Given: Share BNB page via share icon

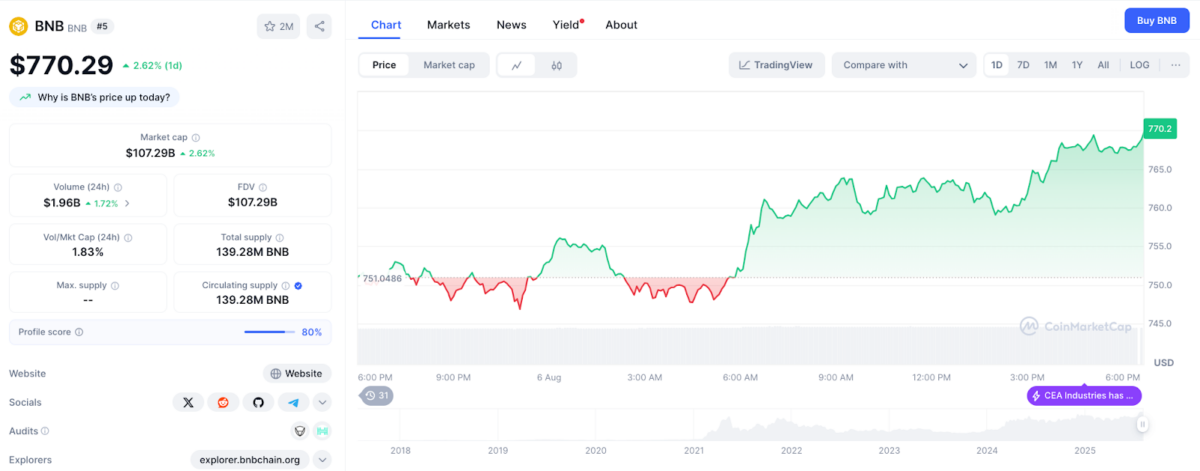Looking at the screenshot, I should click(319, 26).
